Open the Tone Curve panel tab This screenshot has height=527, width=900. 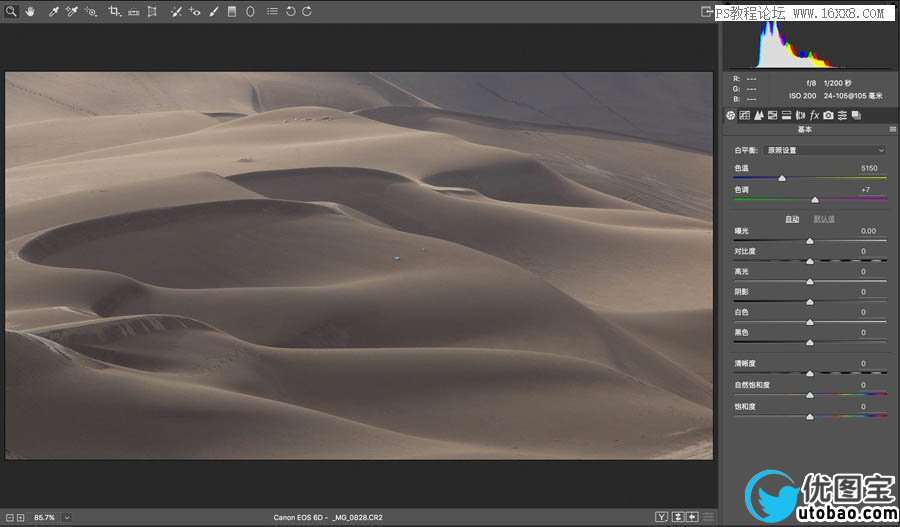(744, 115)
